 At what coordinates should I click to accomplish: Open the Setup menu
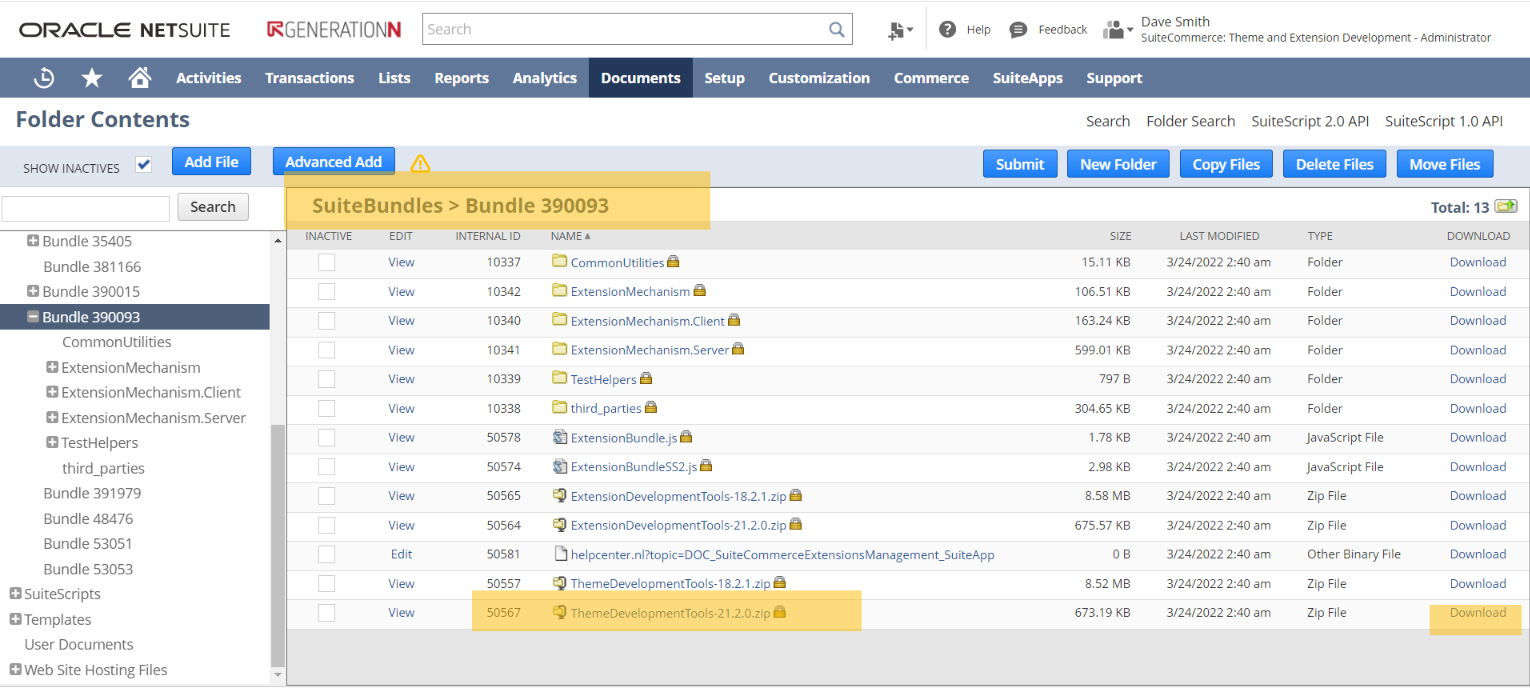[724, 77]
